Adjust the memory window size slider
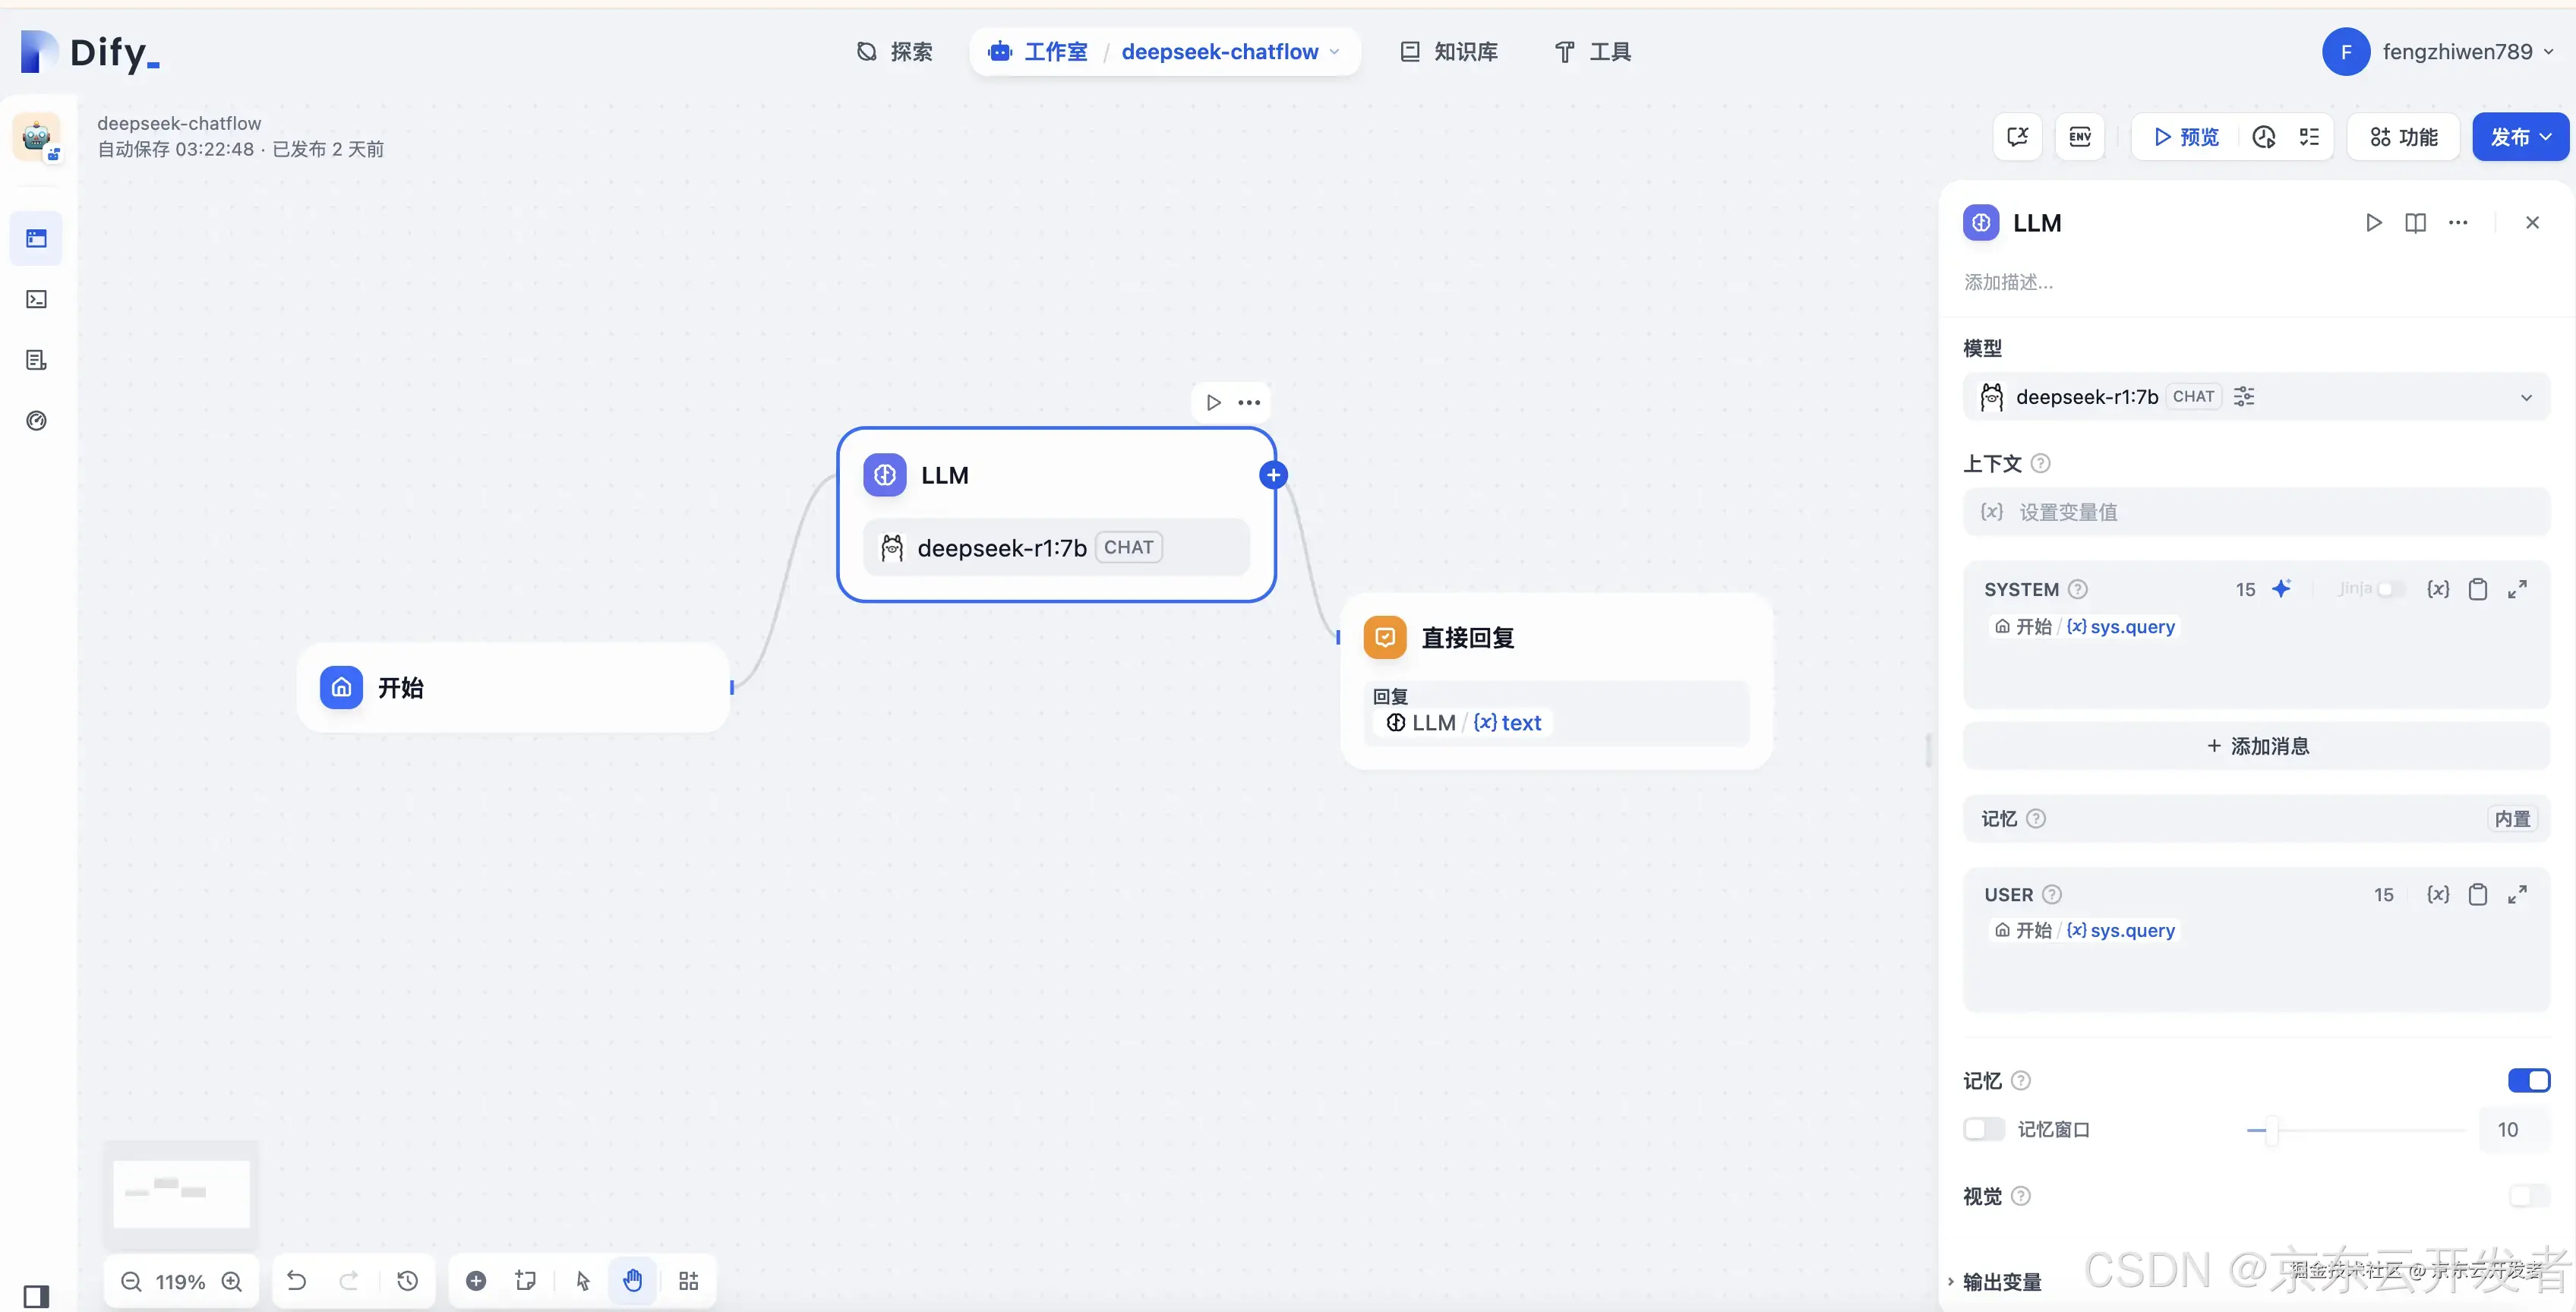The image size is (2576, 1312). (x=2272, y=1130)
